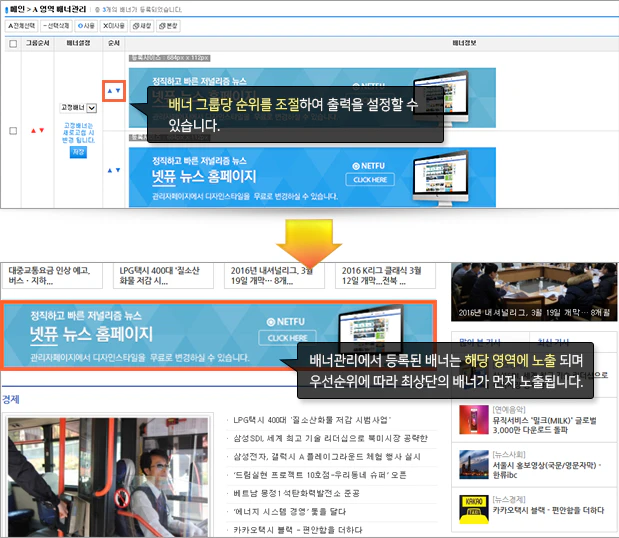The height and width of the screenshot is (538, 619).
Task: Move first banner down with blue down arrow
Action: click(x=118, y=91)
